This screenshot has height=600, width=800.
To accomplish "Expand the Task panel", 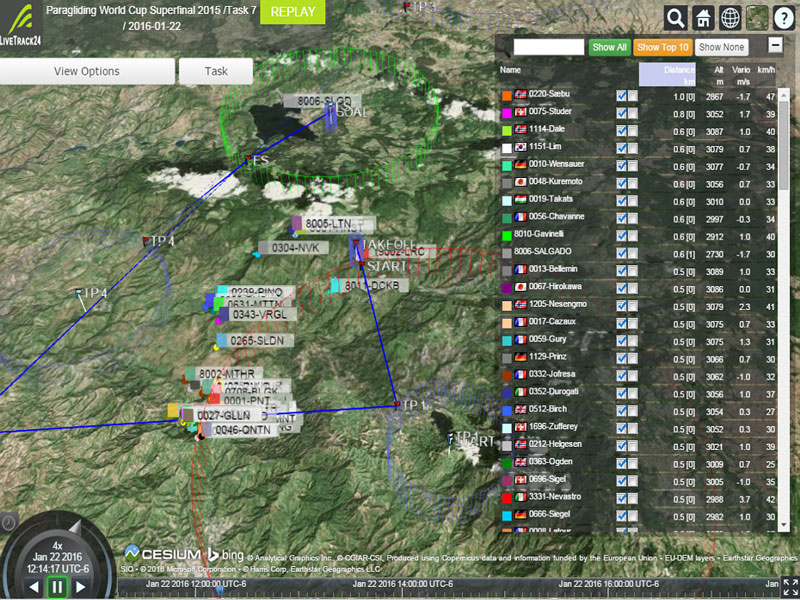I will pyautogui.click(x=216, y=72).
